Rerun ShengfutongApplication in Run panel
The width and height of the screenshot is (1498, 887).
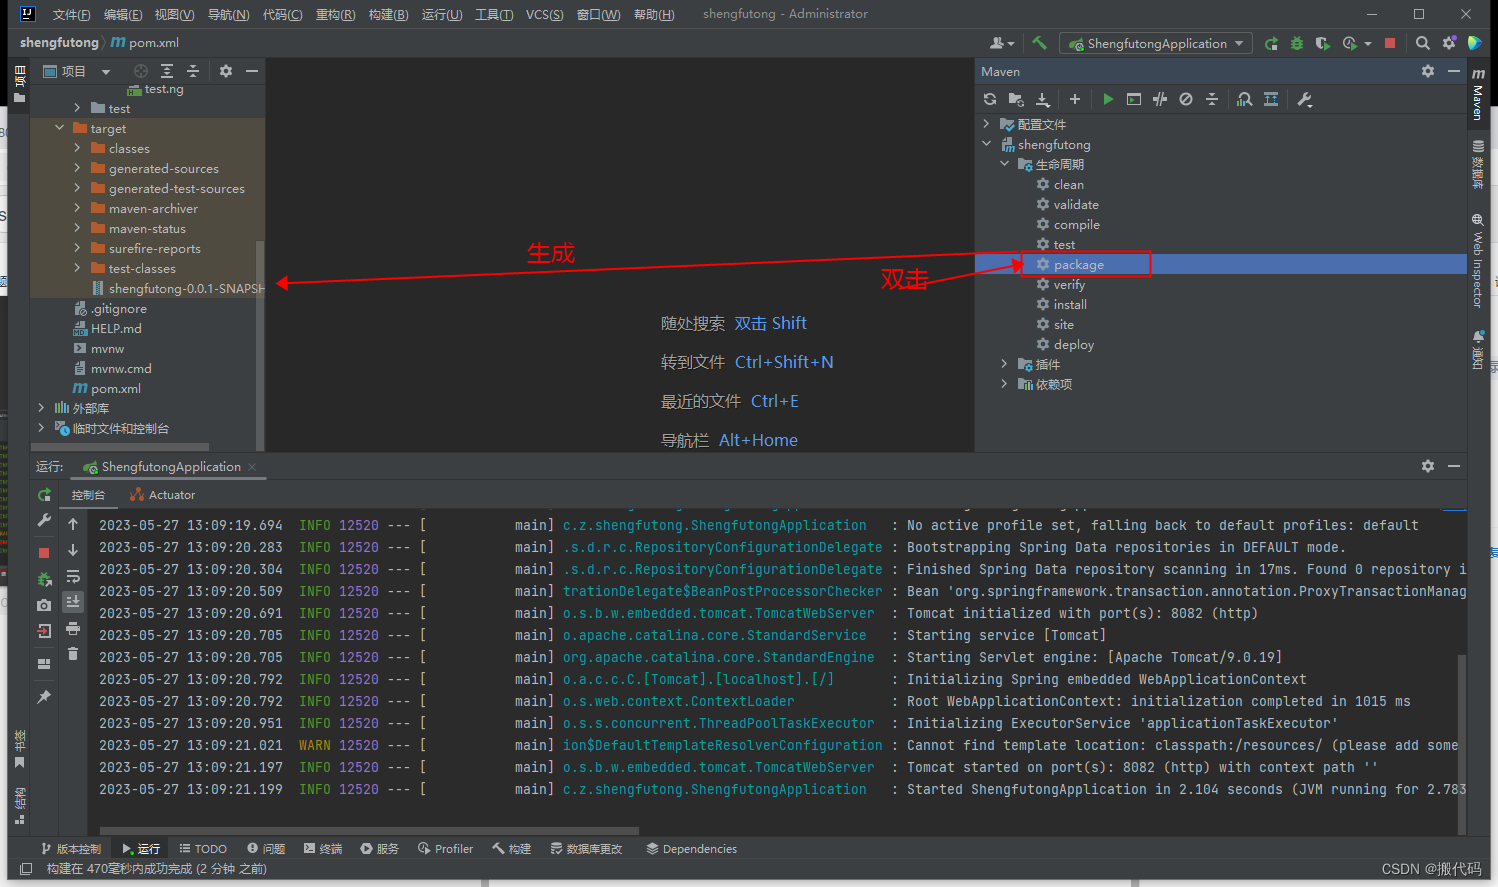point(44,495)
